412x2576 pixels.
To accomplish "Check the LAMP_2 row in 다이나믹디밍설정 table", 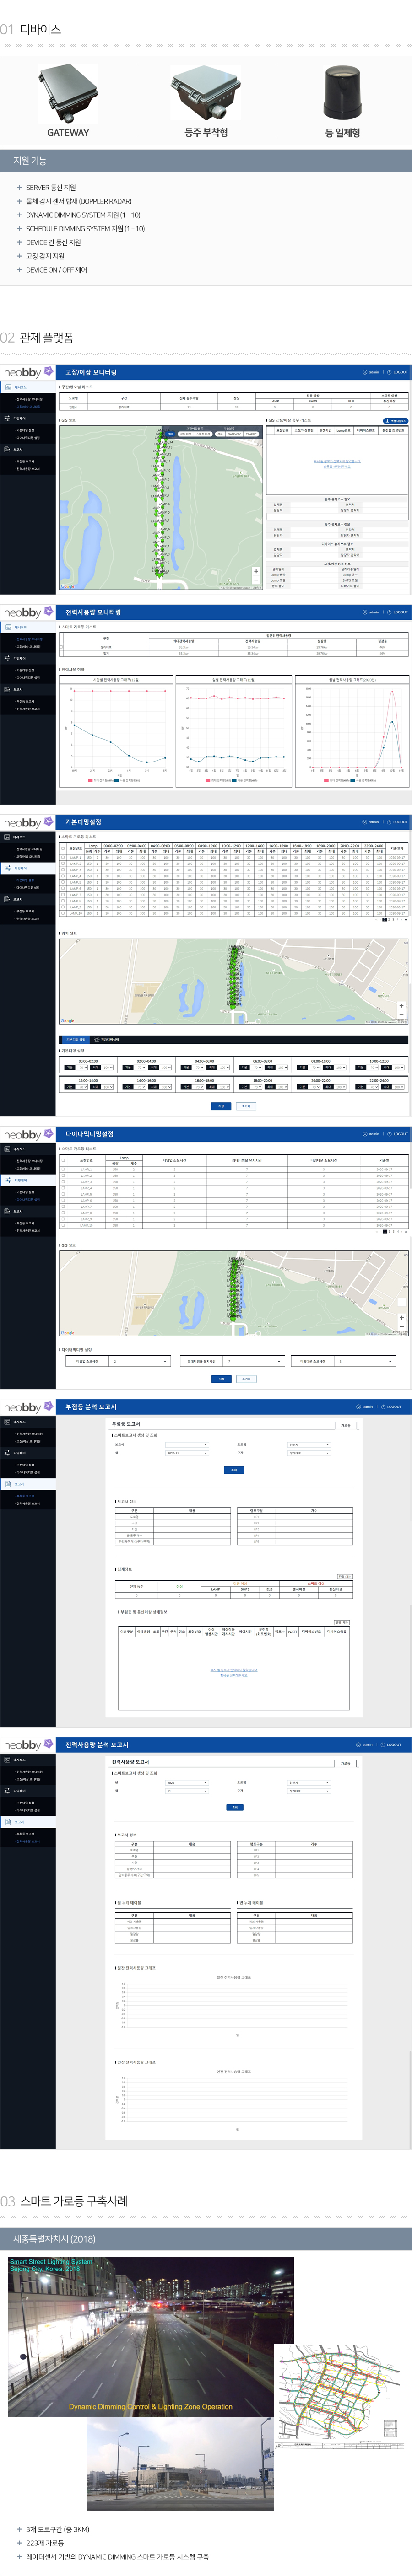I will [x=63, y=1175].
